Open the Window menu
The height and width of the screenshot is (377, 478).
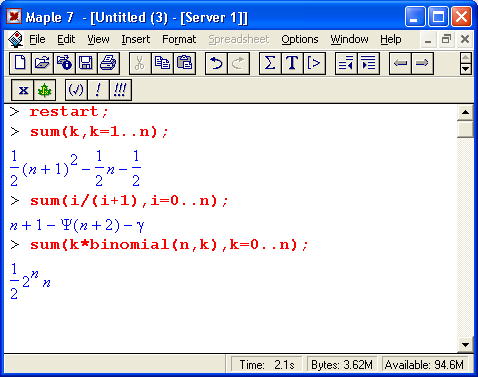pyautogui.click(x=349, y=39)
